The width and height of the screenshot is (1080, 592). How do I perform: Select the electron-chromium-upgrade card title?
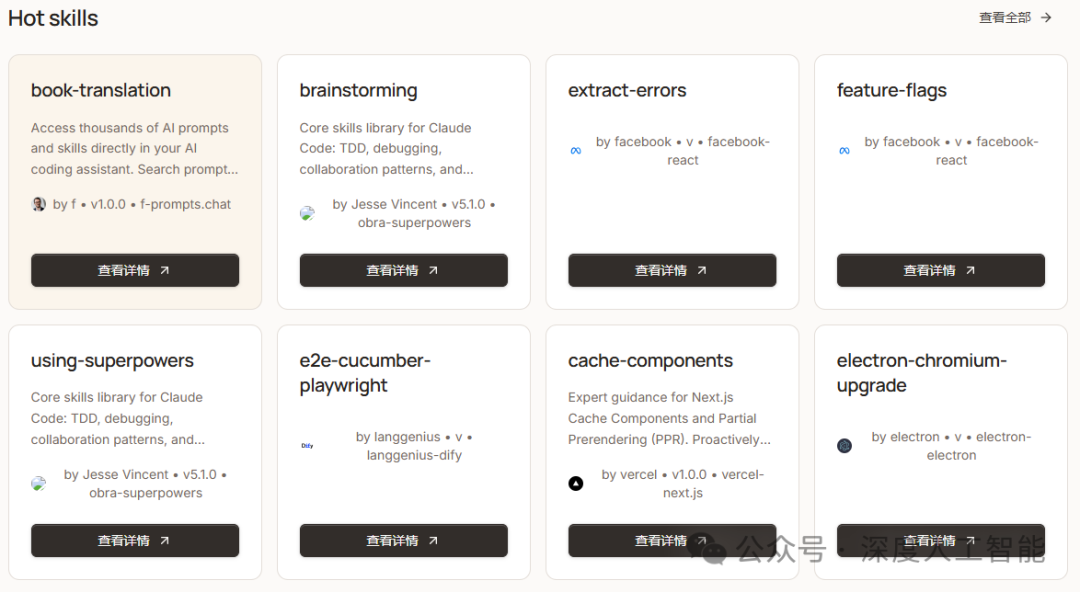[x=922, y=373]
